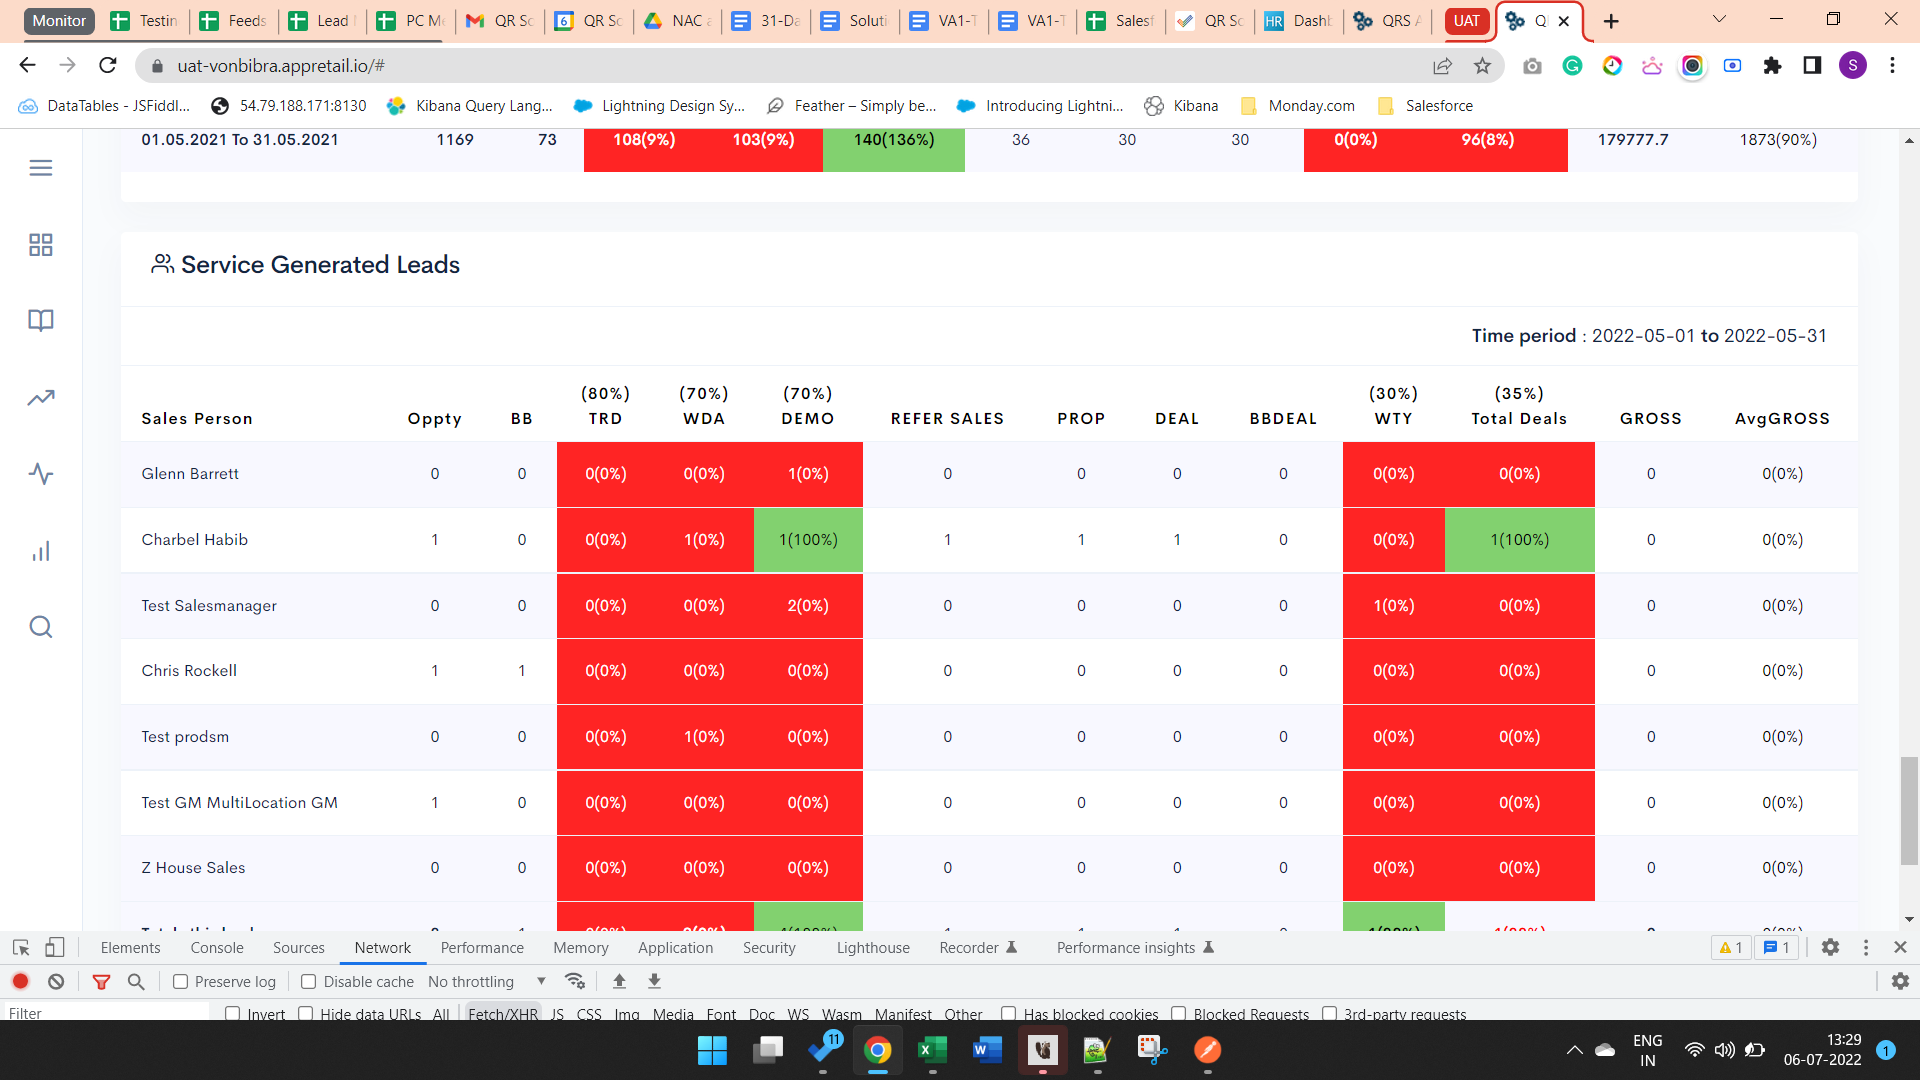Open the book icon in the sidebar
This screenshot has height=1080, width=1920.
(x=41, y=320)
